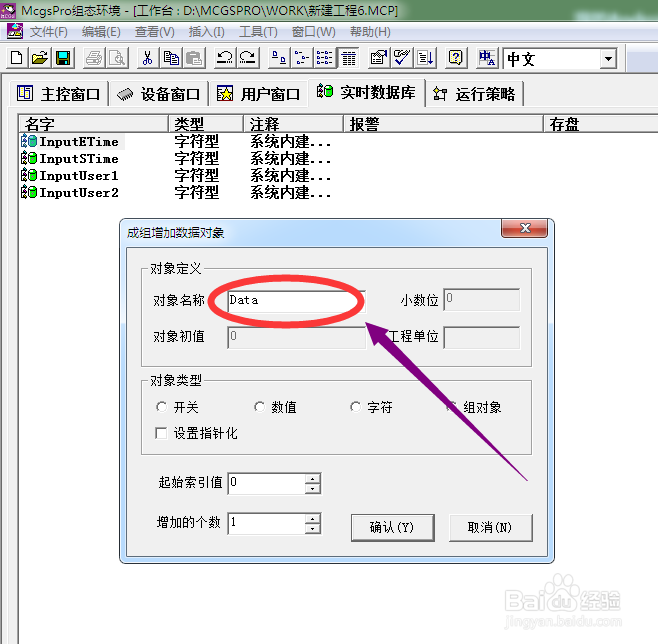The width and height of the screenshot is (658, 644).
Task: Click the Cut scissors icon
Action: [148, 58]
